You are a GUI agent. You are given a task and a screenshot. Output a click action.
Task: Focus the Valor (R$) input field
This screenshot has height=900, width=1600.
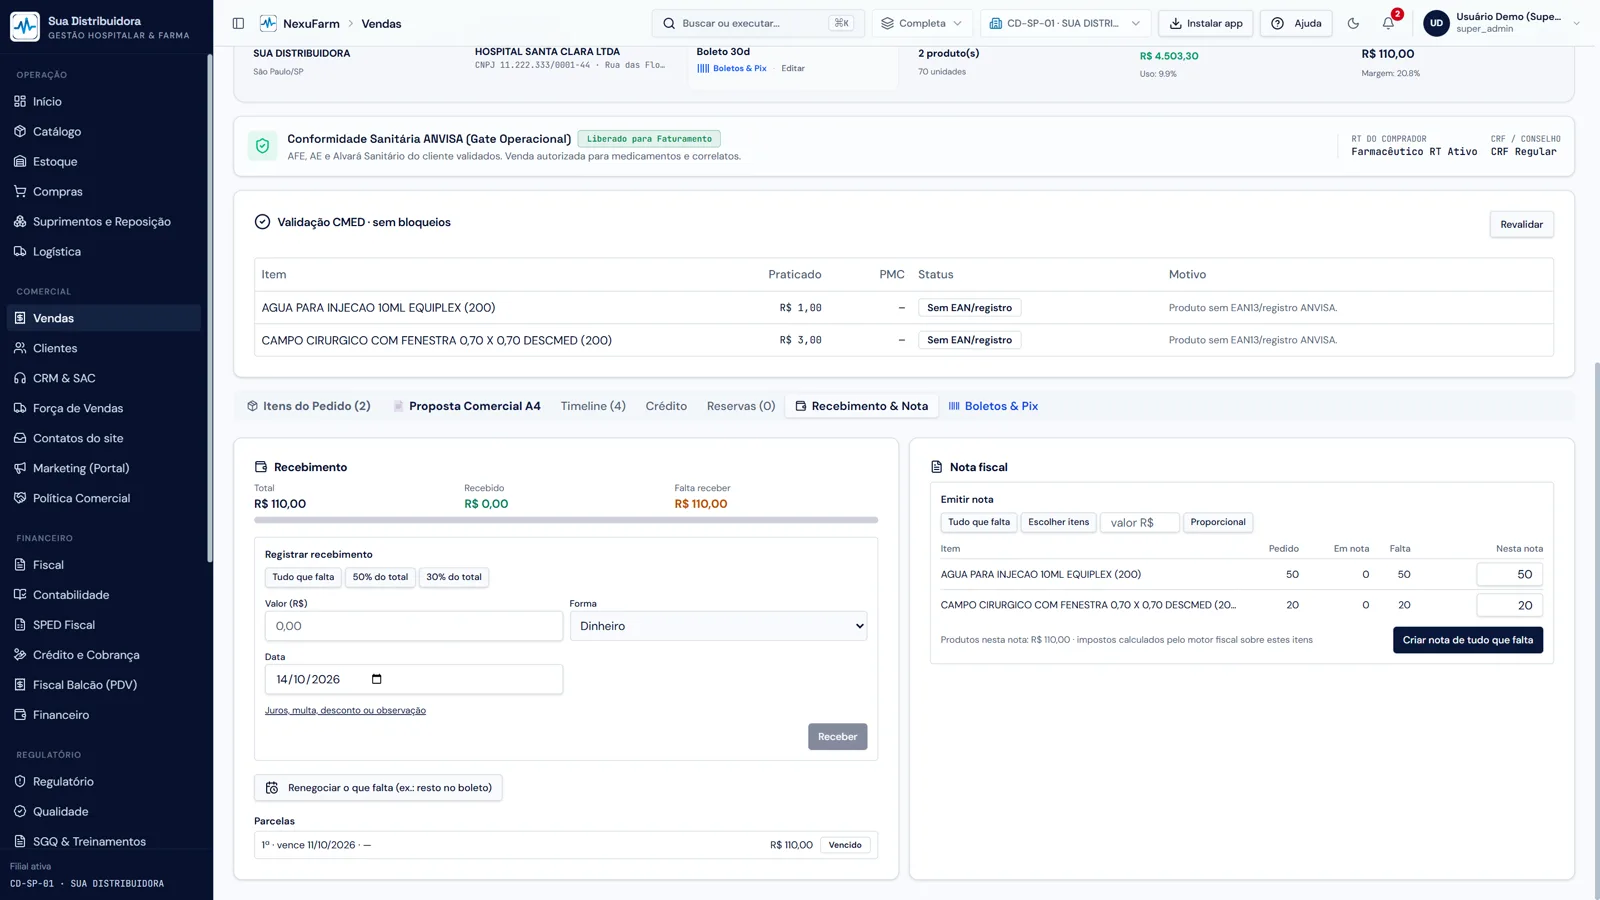pos(414,626)
